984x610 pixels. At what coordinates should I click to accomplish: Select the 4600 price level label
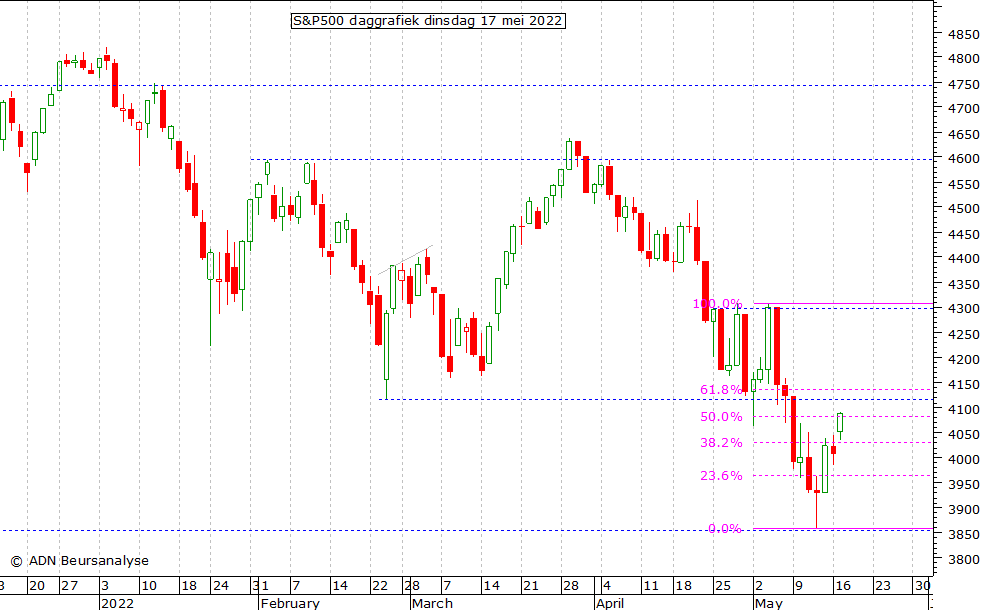[963, 159]
